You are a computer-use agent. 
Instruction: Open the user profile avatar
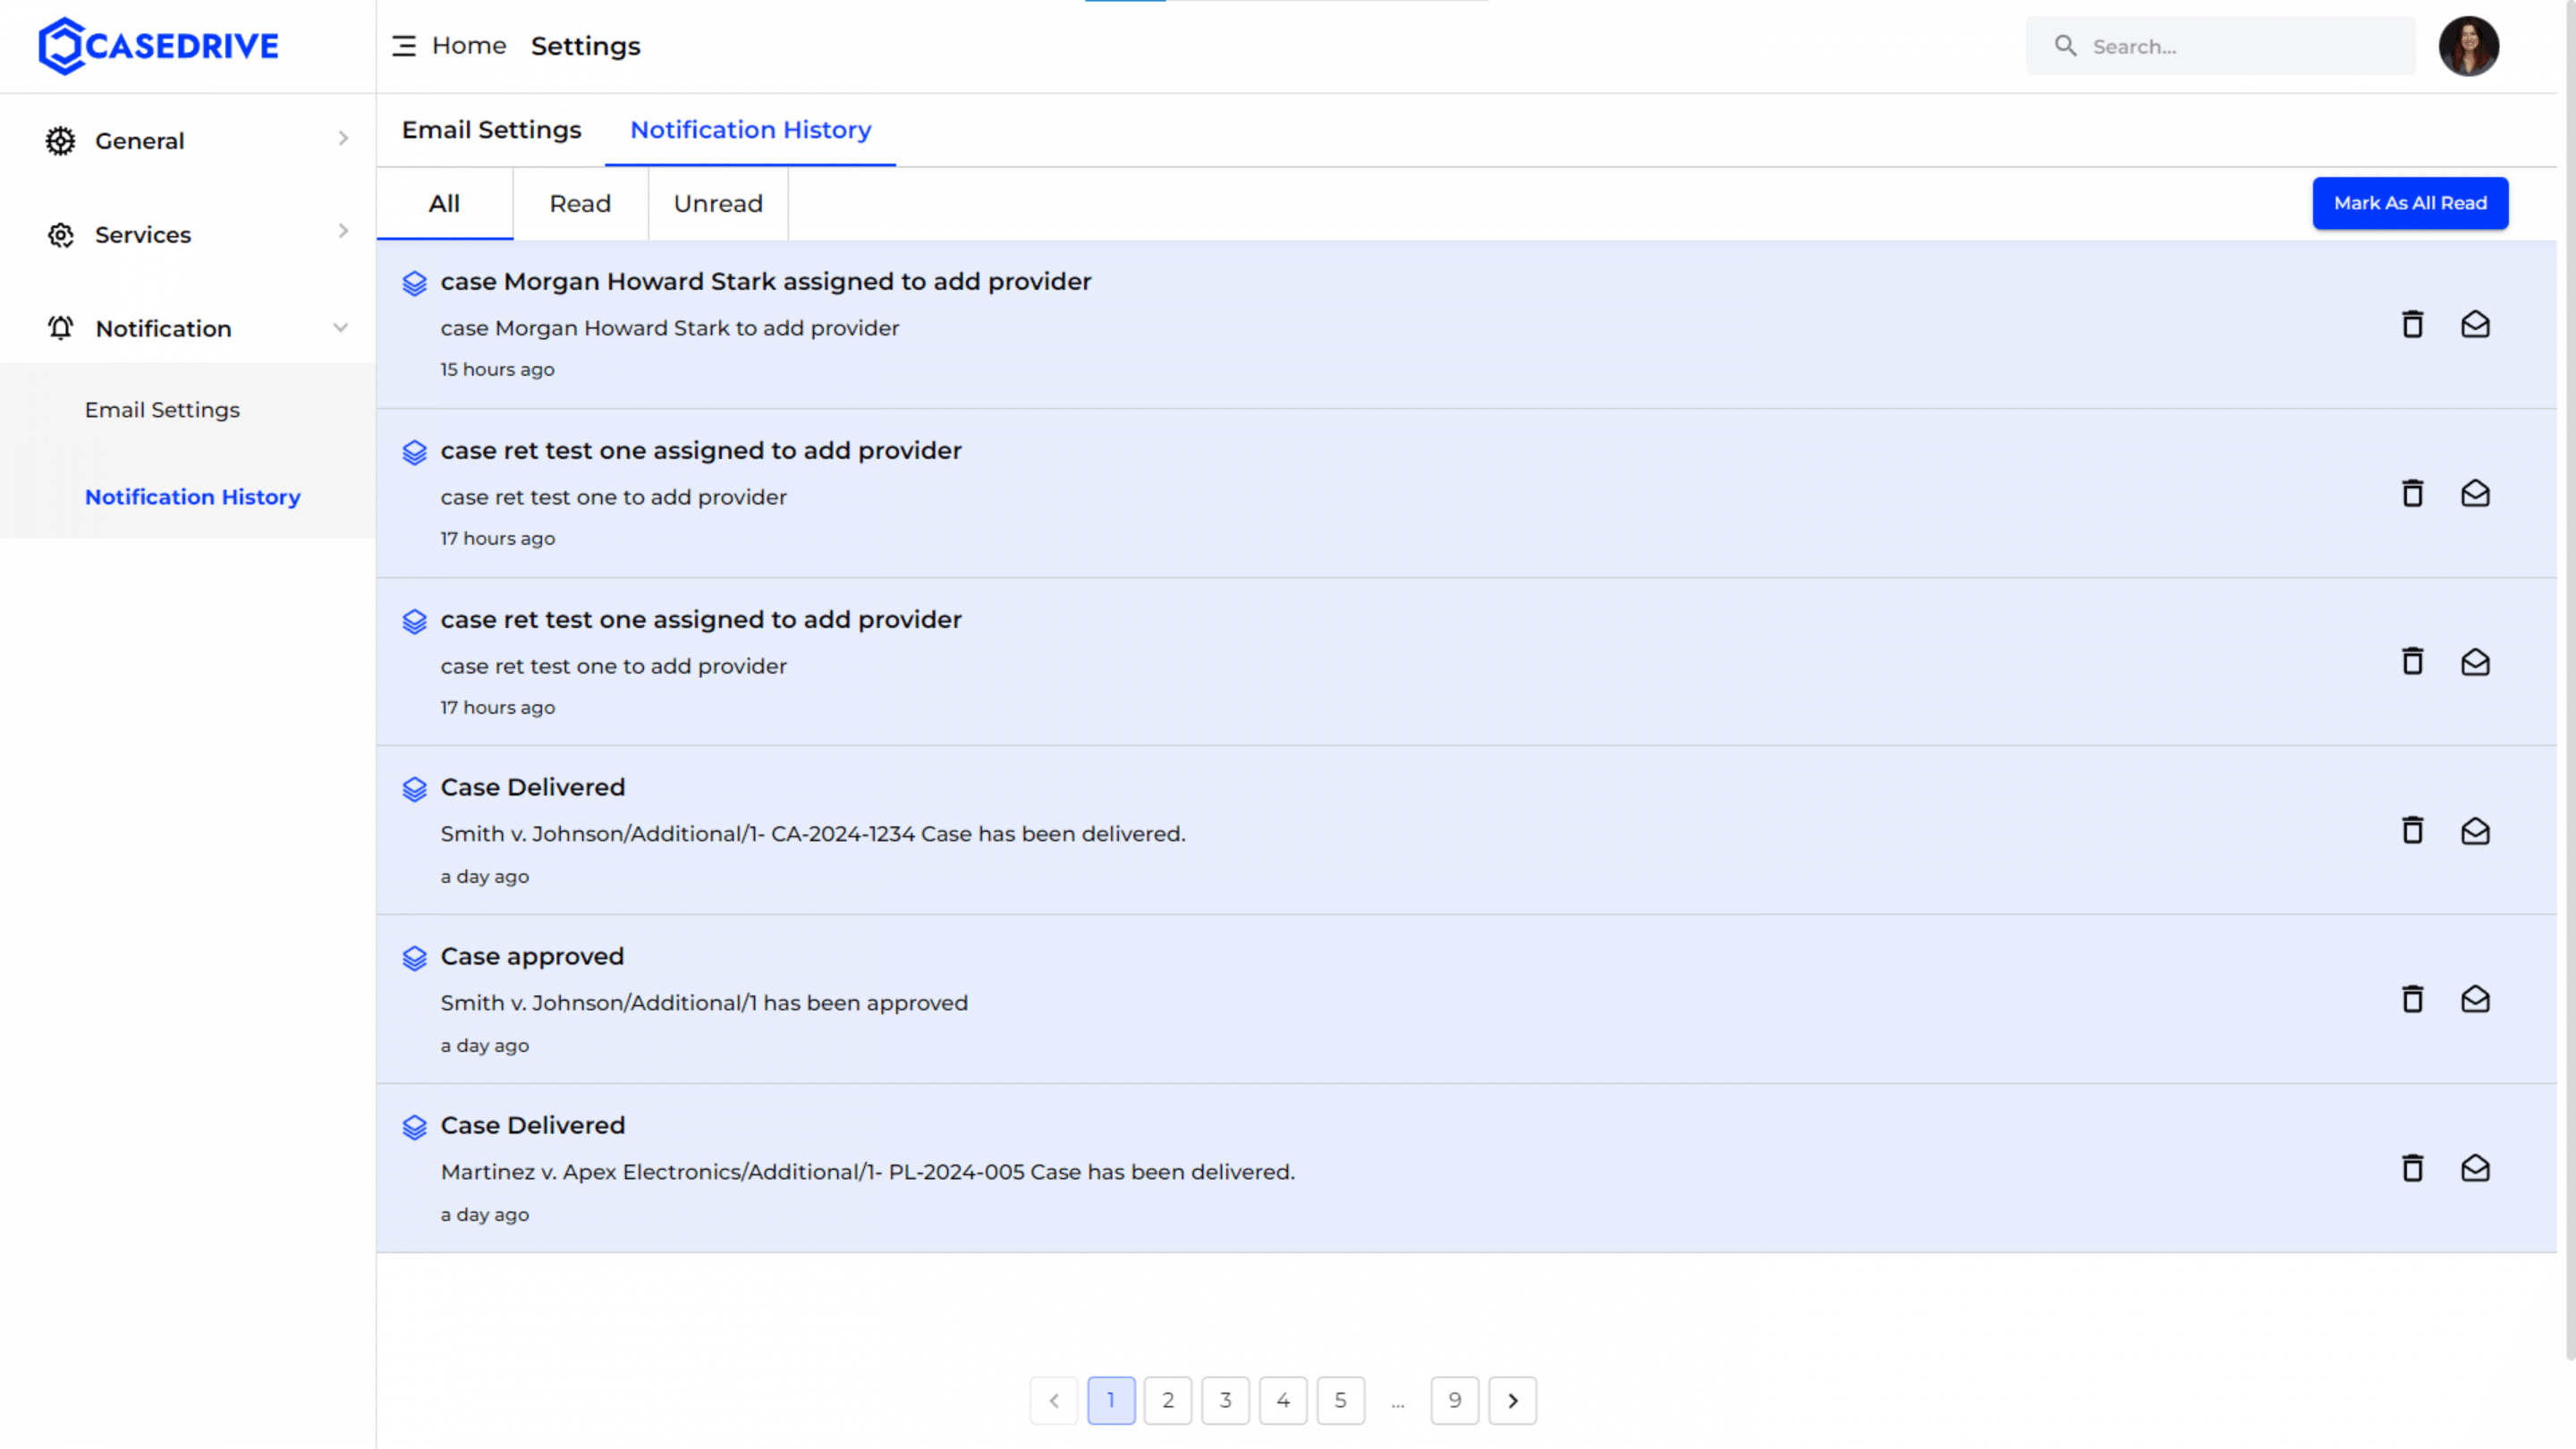pos(2468,46)
